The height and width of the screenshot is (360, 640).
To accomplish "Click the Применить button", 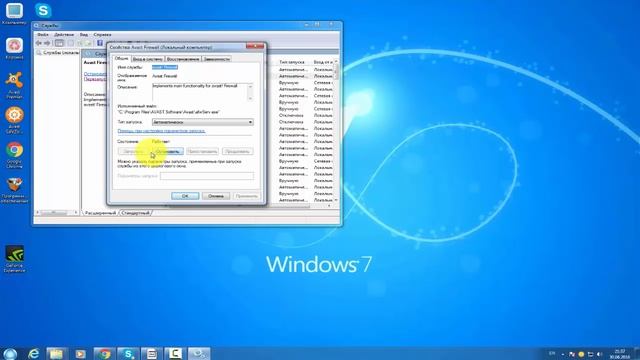I will pos(246,196).
